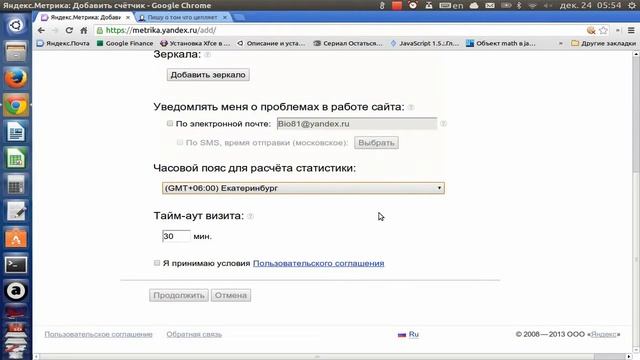
Task: Open Ubuntu Software Center in the launcher
Action: pos(16,238)
